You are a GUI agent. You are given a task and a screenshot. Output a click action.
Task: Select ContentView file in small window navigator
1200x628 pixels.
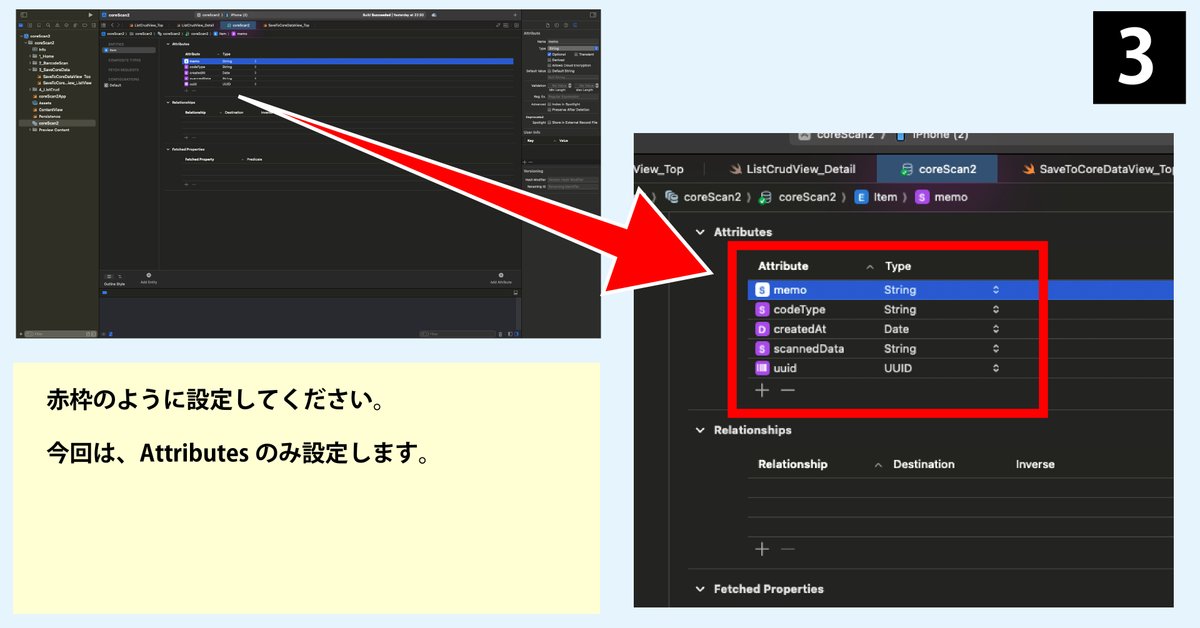pos(50,110)
